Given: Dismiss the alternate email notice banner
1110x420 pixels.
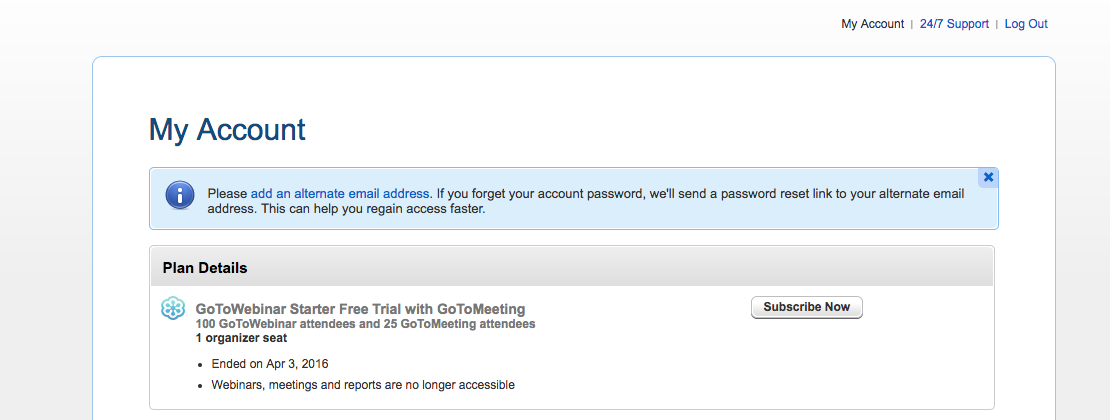Looking at the screenshot, I should (x=988, y=177).
